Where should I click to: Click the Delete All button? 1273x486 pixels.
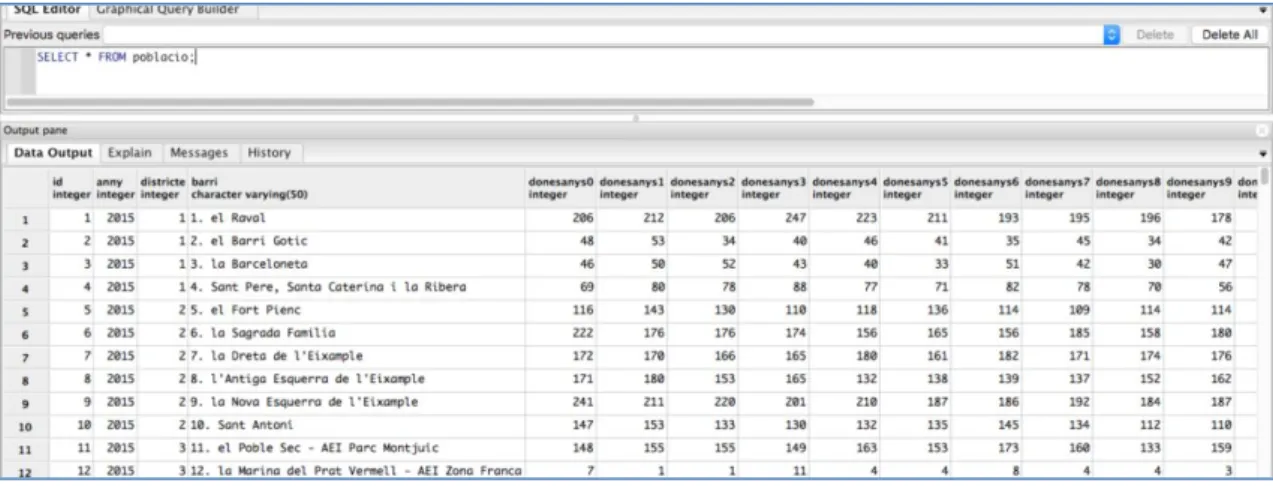(x=1229, y=35)
